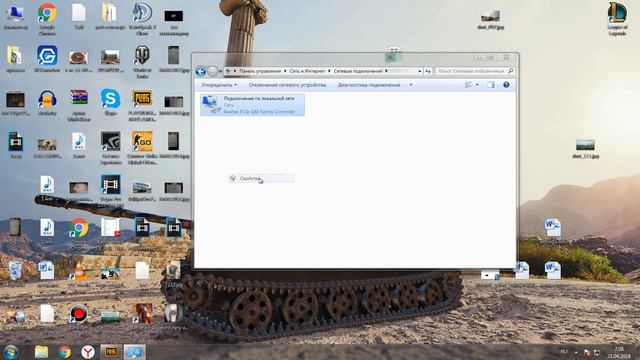Click the Сетевые подключения breadcrumb segment
Screen dimensions: 640x360
tap(358, 71)
